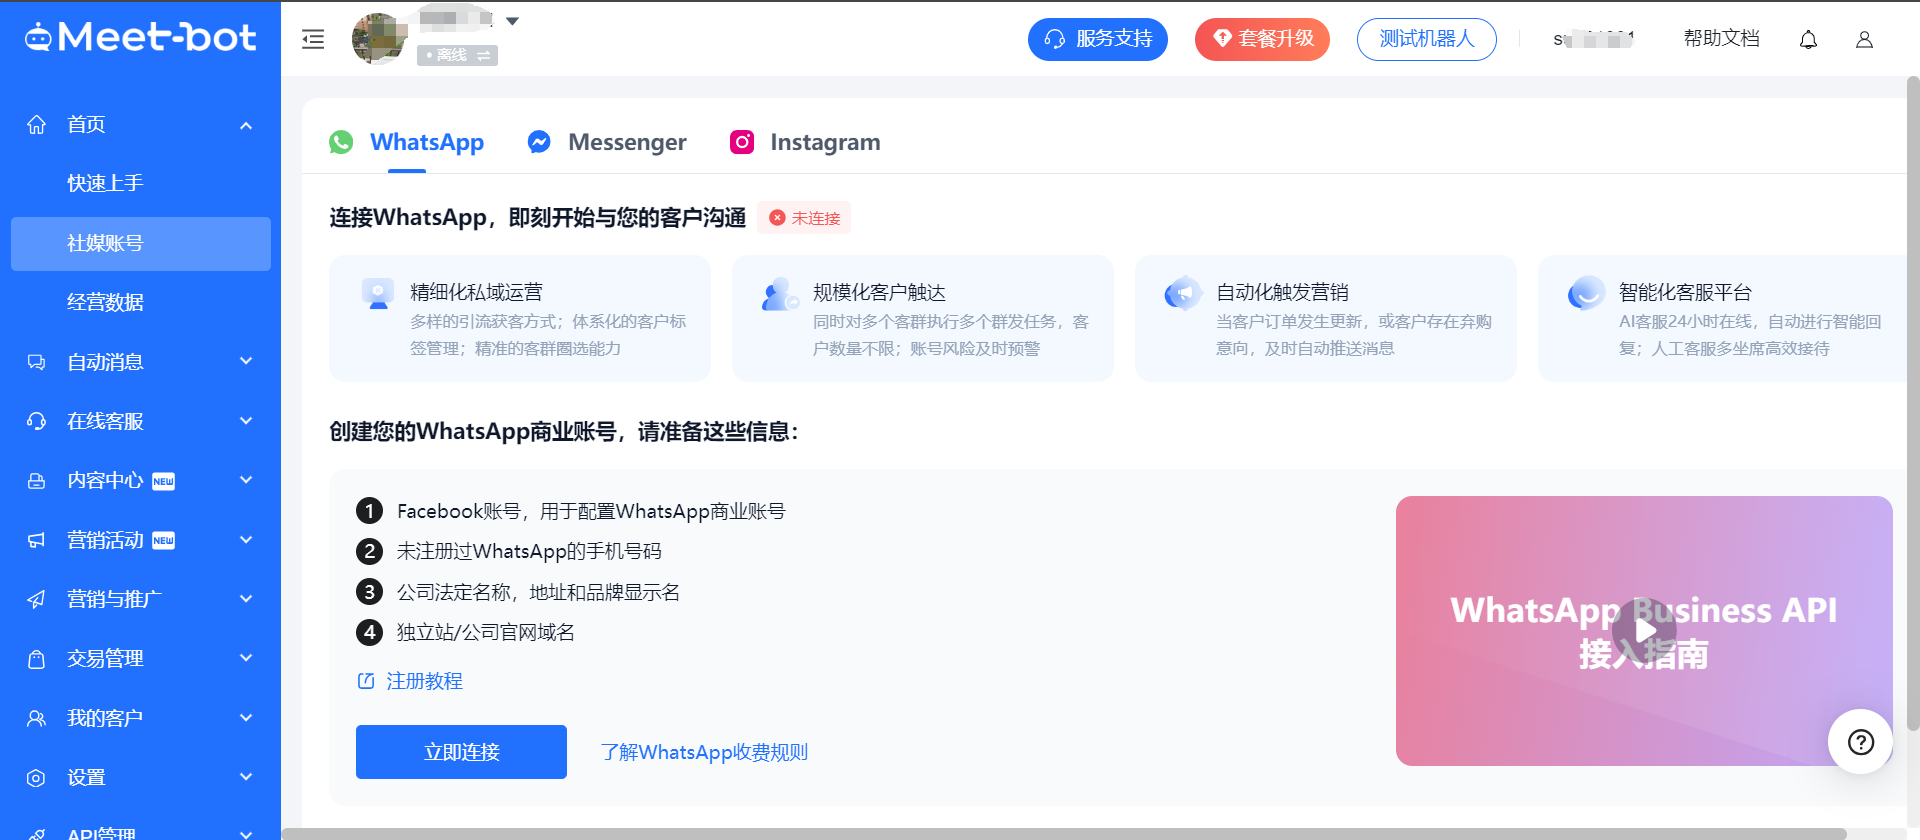Click the 在线客服 headset icon
Viewport: 1920px width, 840px height.
pyautogui.click(x=36, y=421)
